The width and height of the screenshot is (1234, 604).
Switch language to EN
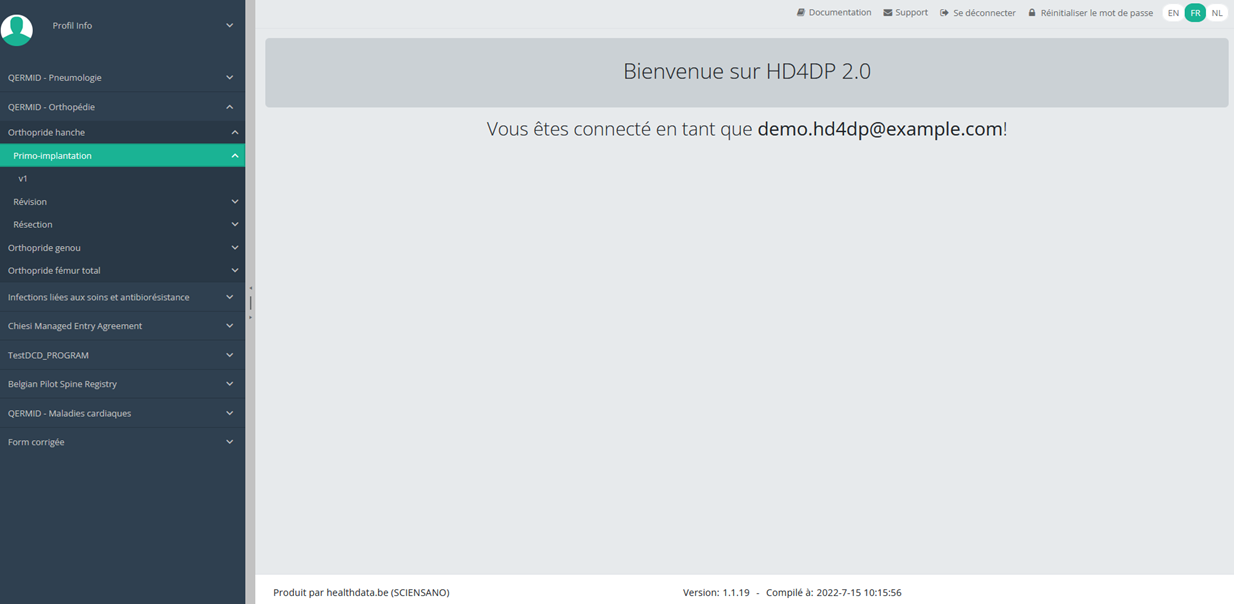(x=1173, y=13)
